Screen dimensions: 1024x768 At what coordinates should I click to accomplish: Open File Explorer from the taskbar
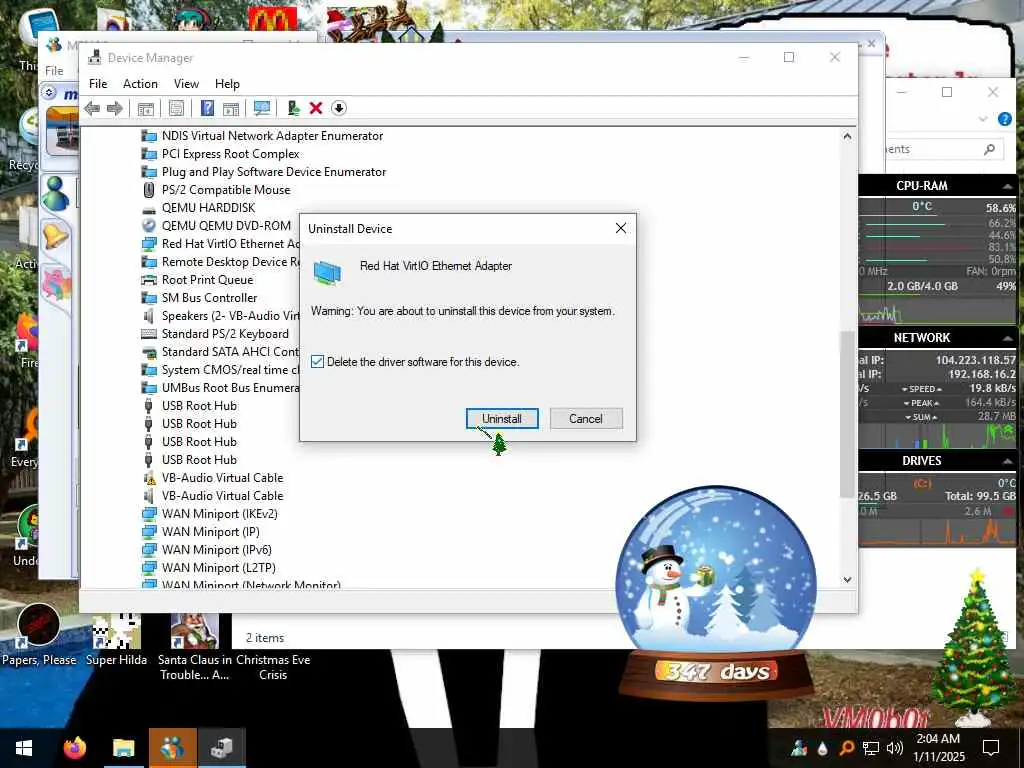tap(123, 748)
